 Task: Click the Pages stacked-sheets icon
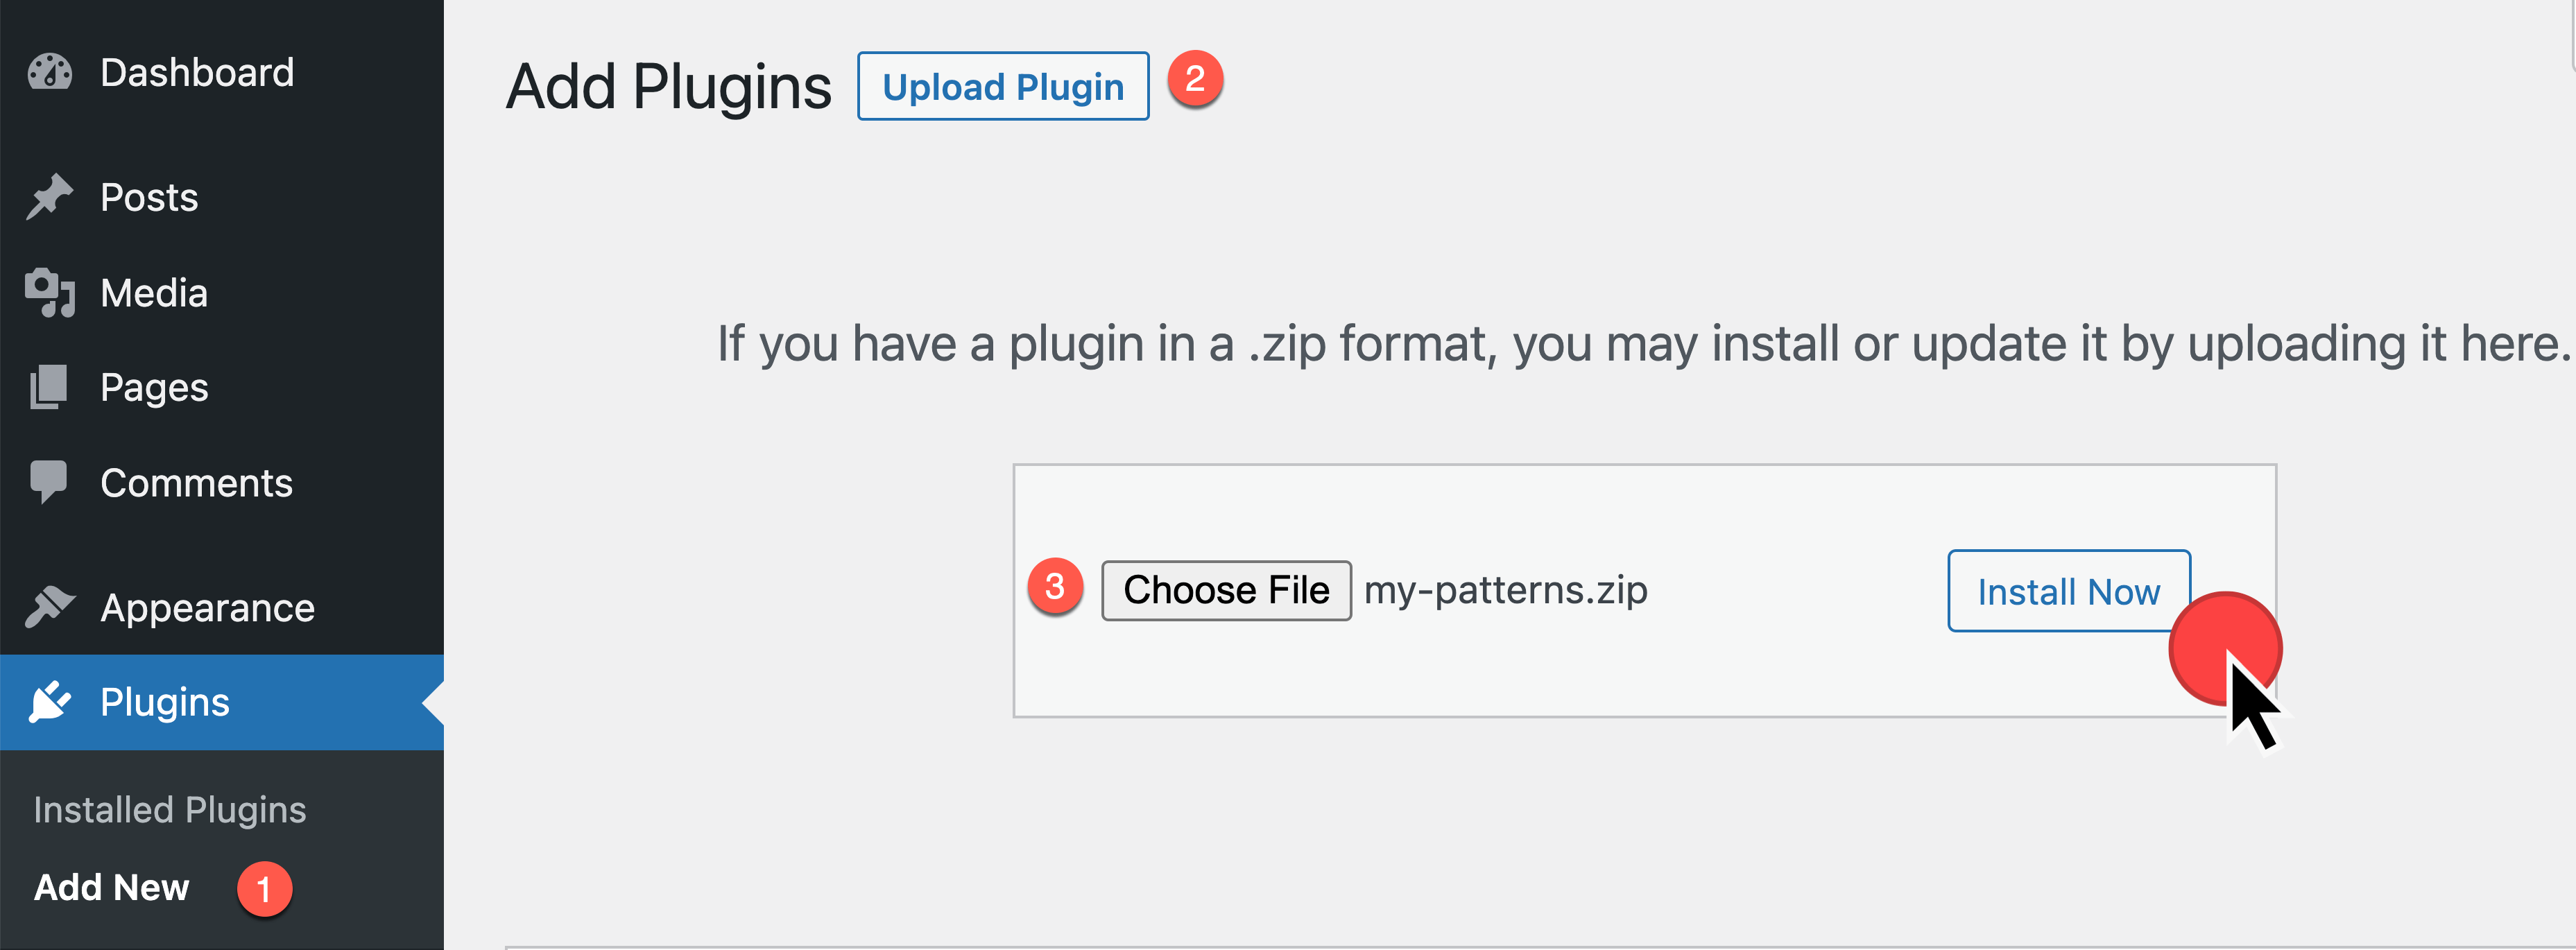click(x=49, y=387)
